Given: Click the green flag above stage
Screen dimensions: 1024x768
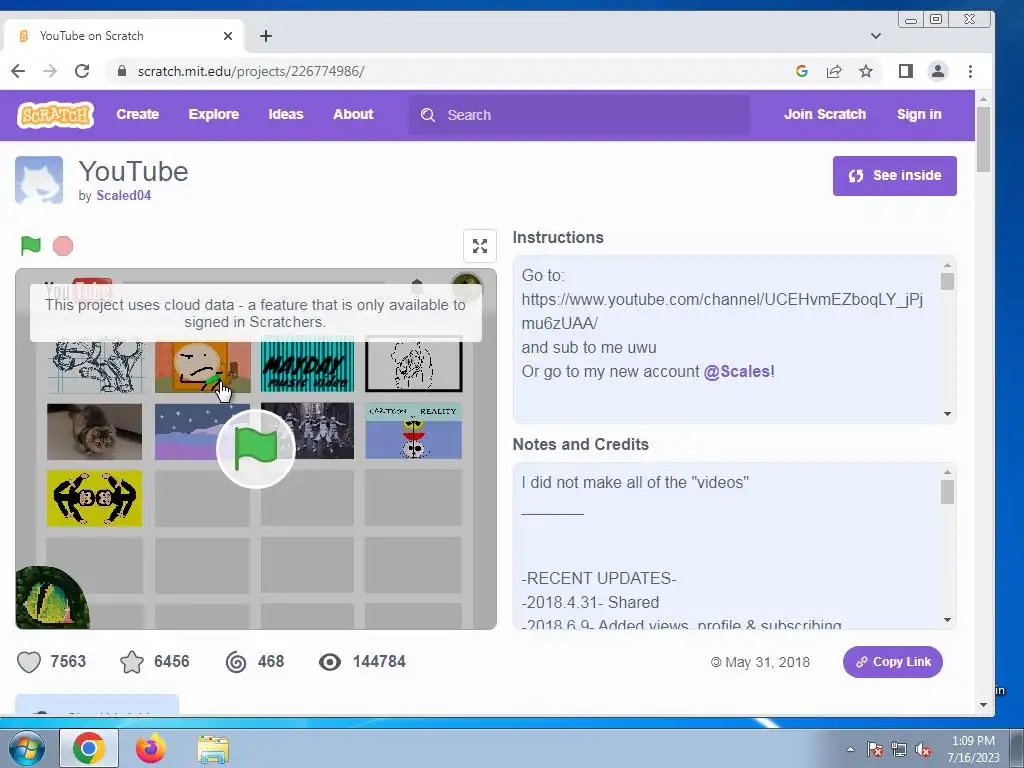Looking at the screenshot, I should point(31,246).
